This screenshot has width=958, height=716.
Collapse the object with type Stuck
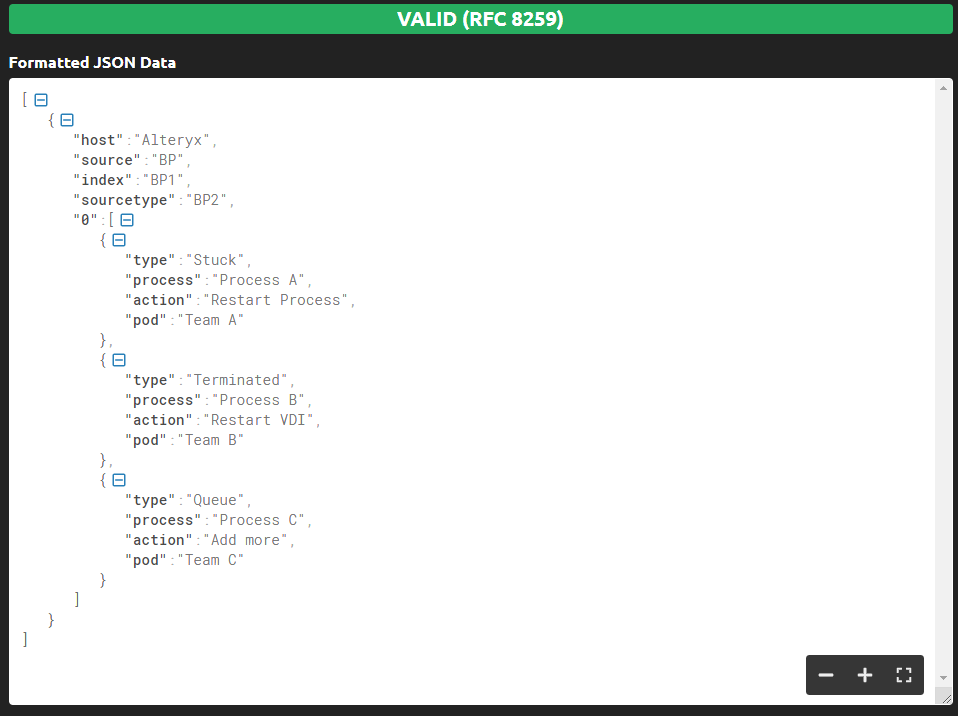click(x=118, y=240)
